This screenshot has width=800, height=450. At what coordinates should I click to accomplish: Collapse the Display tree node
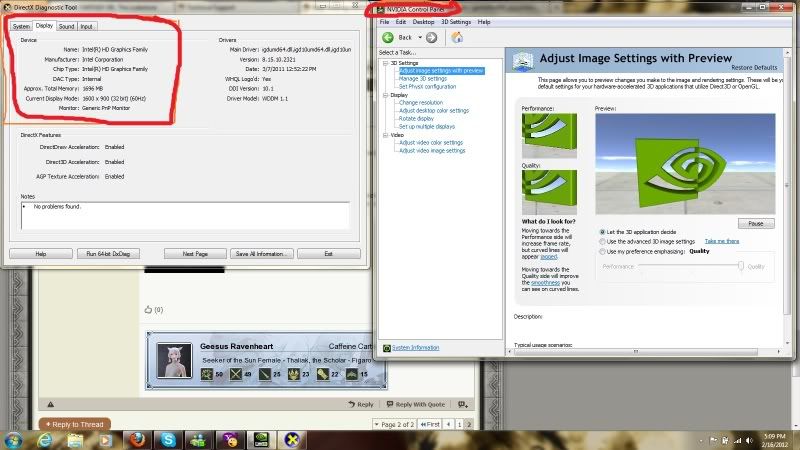pyautogui.click(x=386, y=95)
